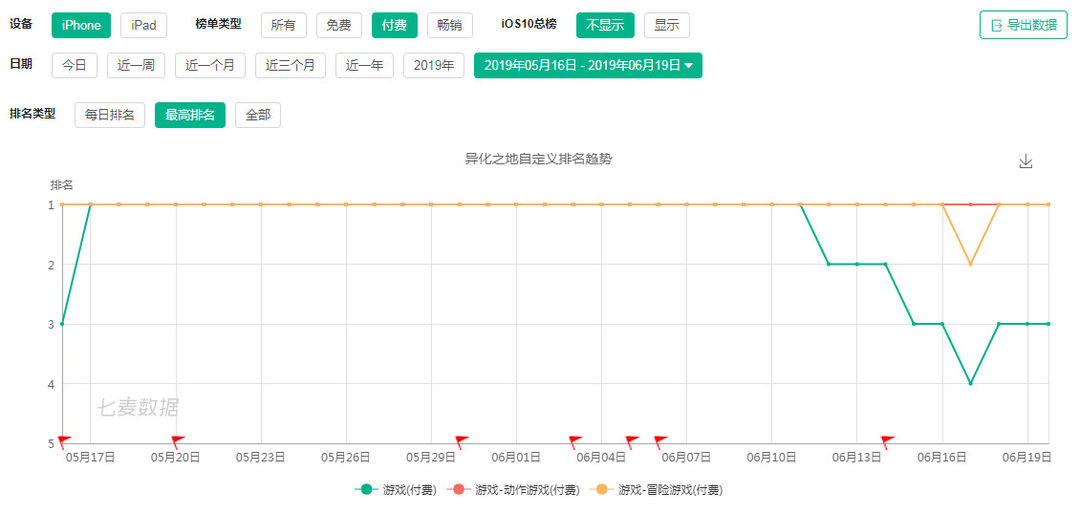Toggle 游戏-动作游戏(付费) legend series

(x=513, y=490)
